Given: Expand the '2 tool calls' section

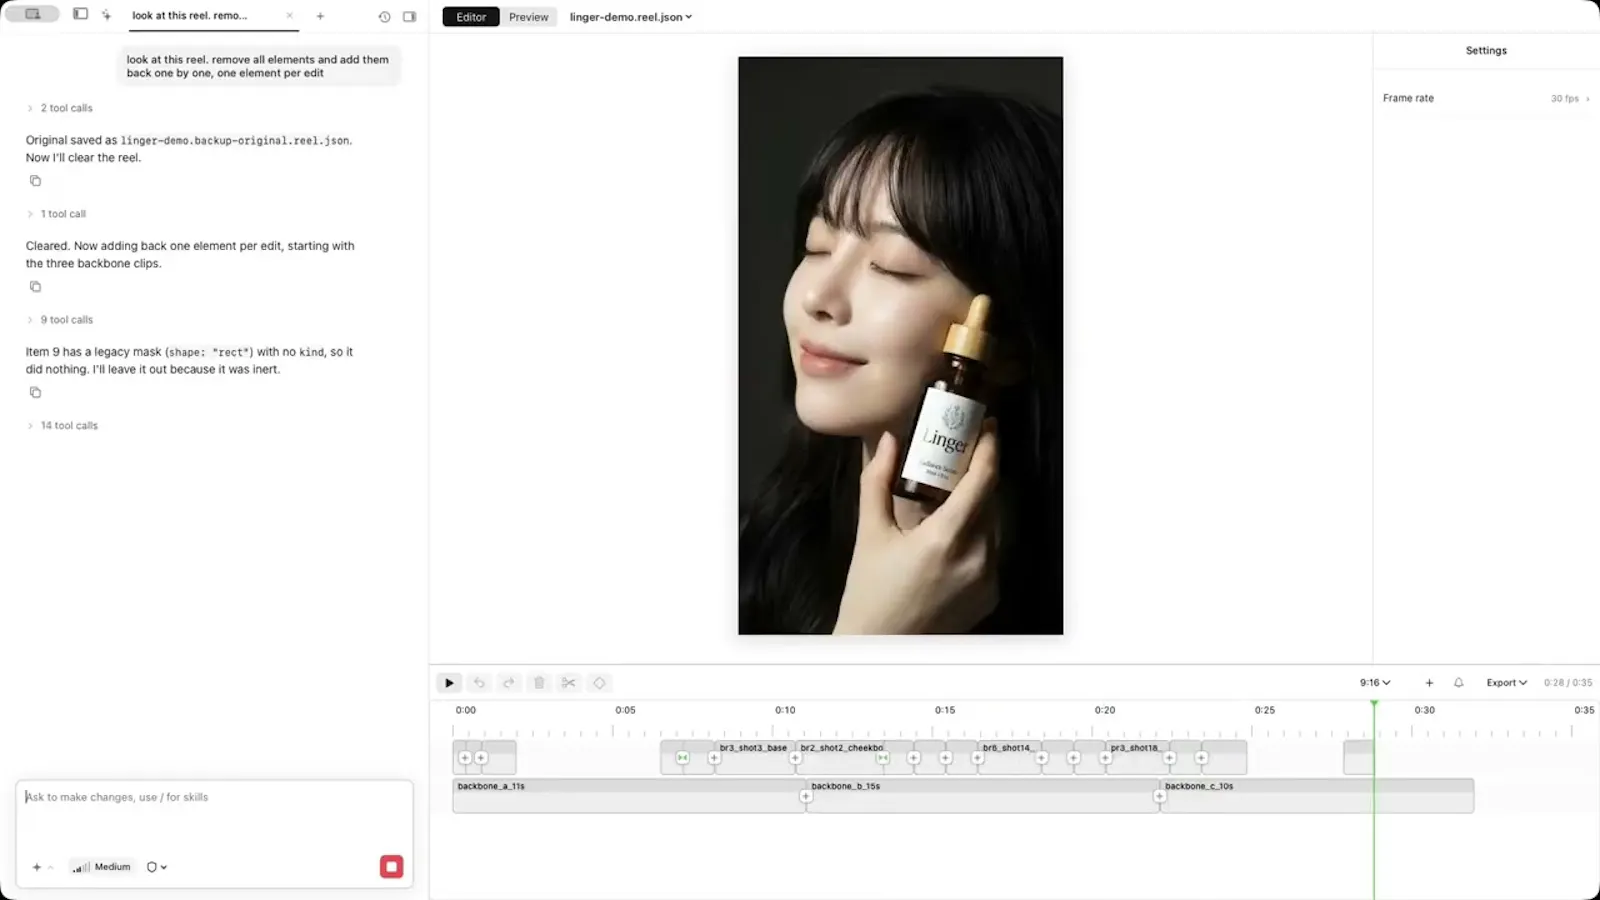Looking at the screenshot, I should point(60,108).
